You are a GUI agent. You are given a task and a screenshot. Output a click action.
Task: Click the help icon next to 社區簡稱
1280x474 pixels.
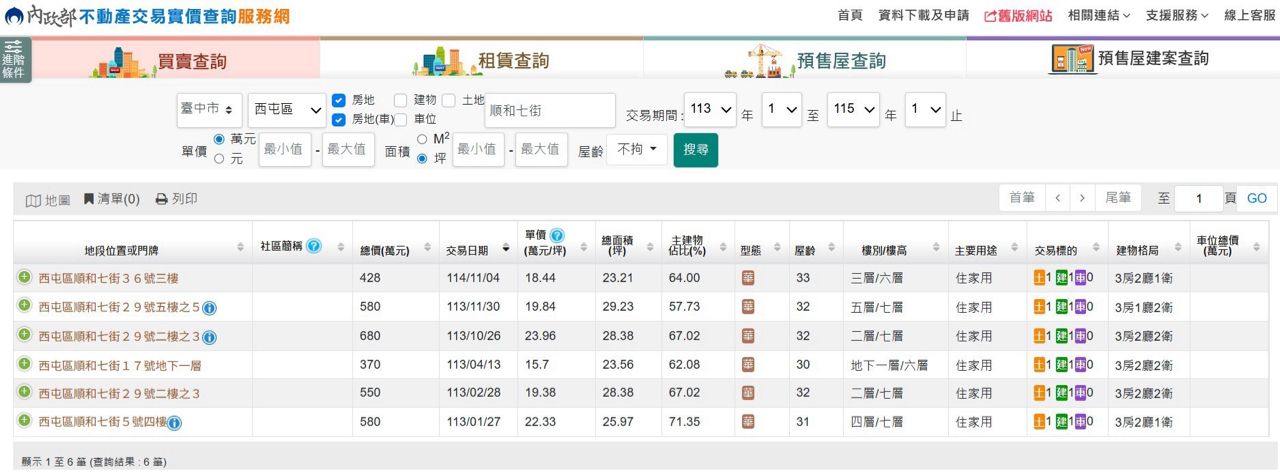pyautogui.click(x=314, y=246)
